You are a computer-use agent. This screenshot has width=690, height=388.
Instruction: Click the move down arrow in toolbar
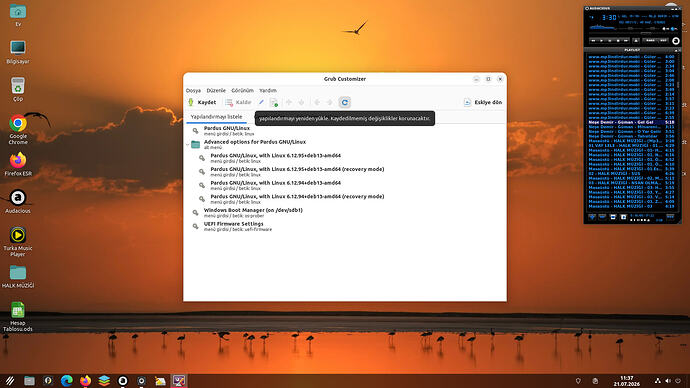301,102
